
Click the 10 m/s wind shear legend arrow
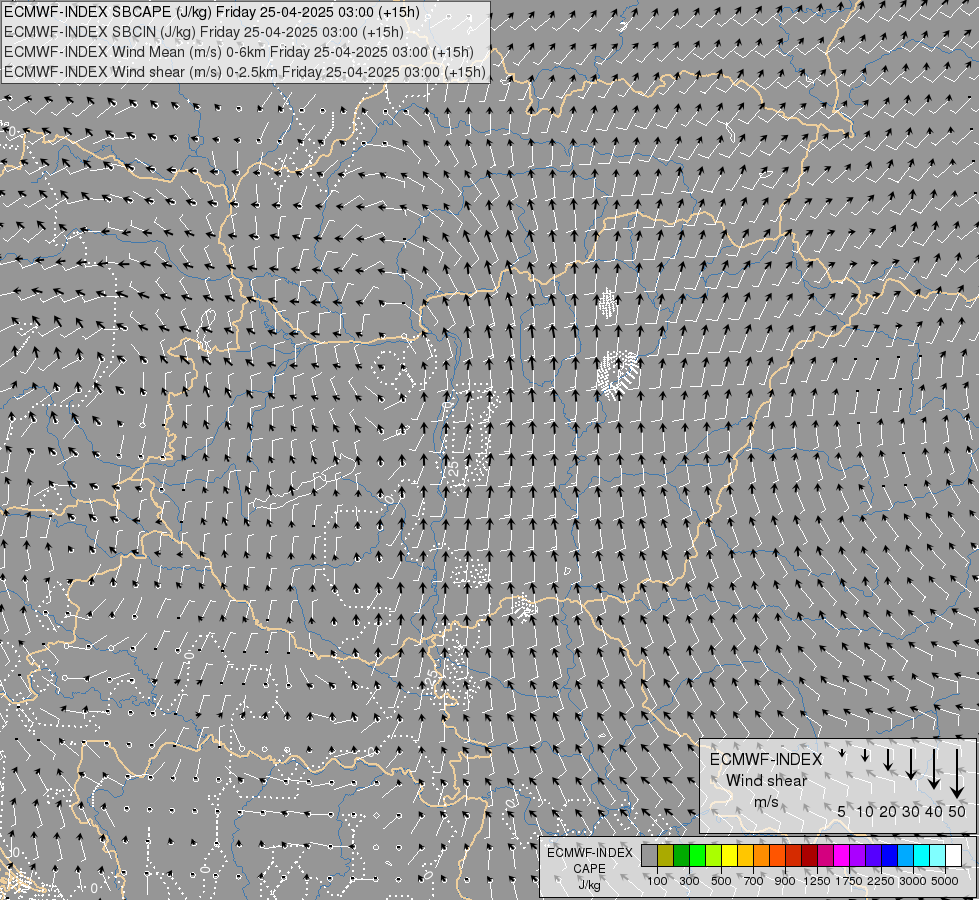coord(865,755)
